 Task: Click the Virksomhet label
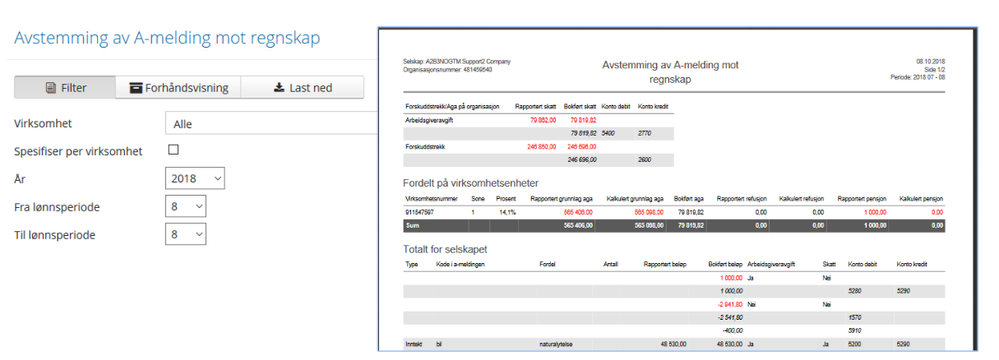(x=43, y=124)
